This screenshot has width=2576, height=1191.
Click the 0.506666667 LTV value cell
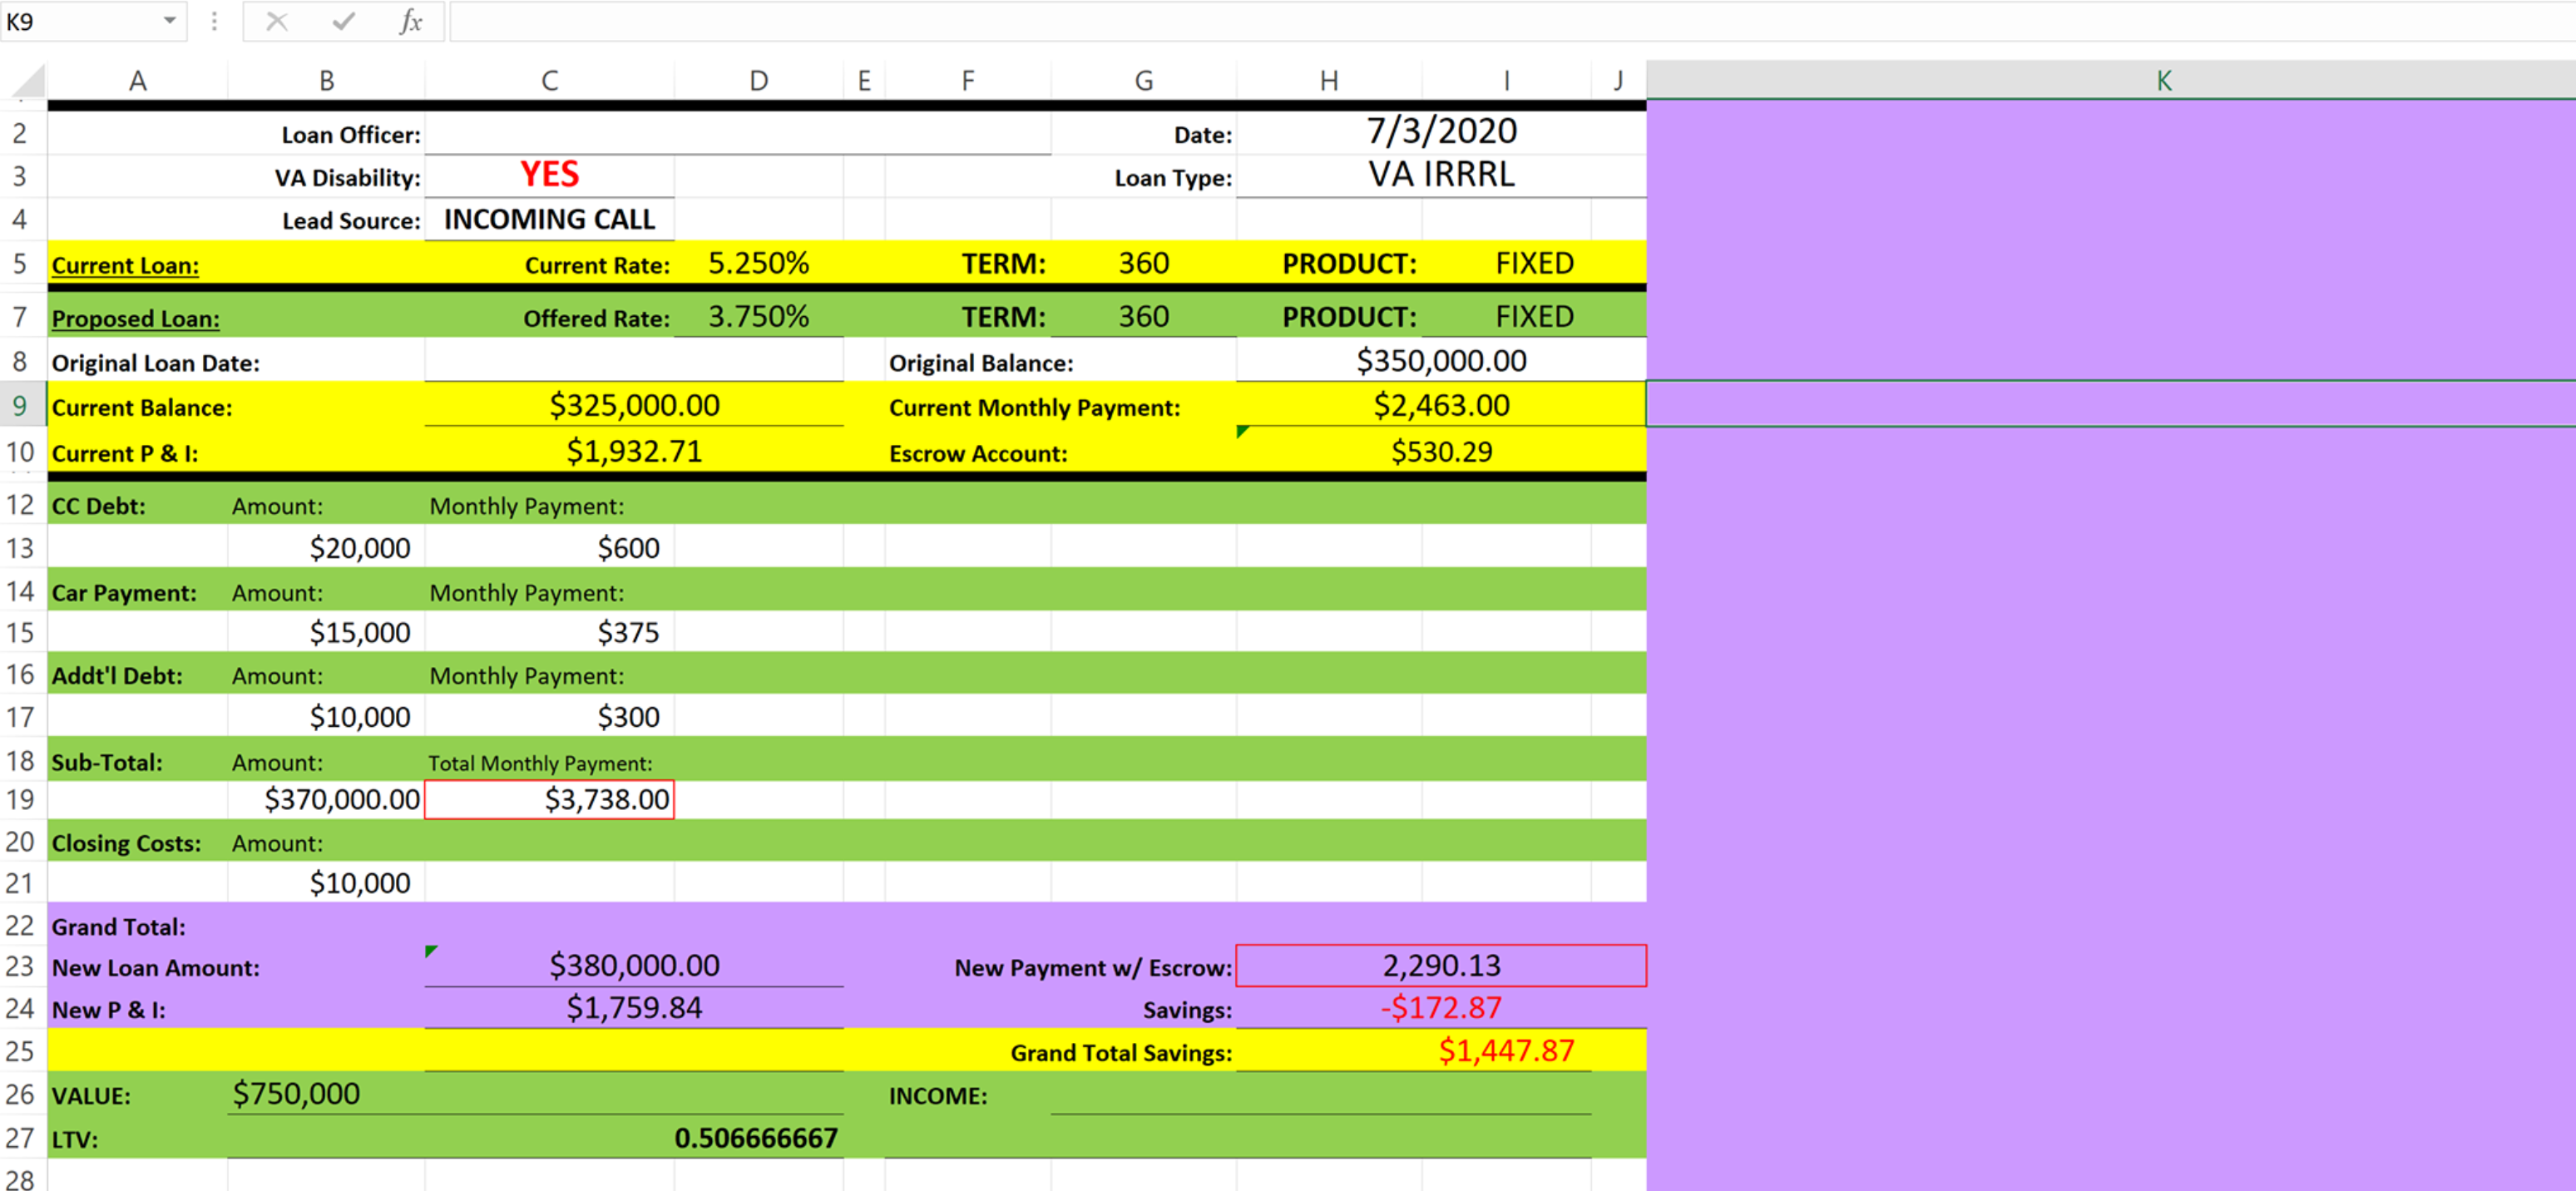[757, 1137]
